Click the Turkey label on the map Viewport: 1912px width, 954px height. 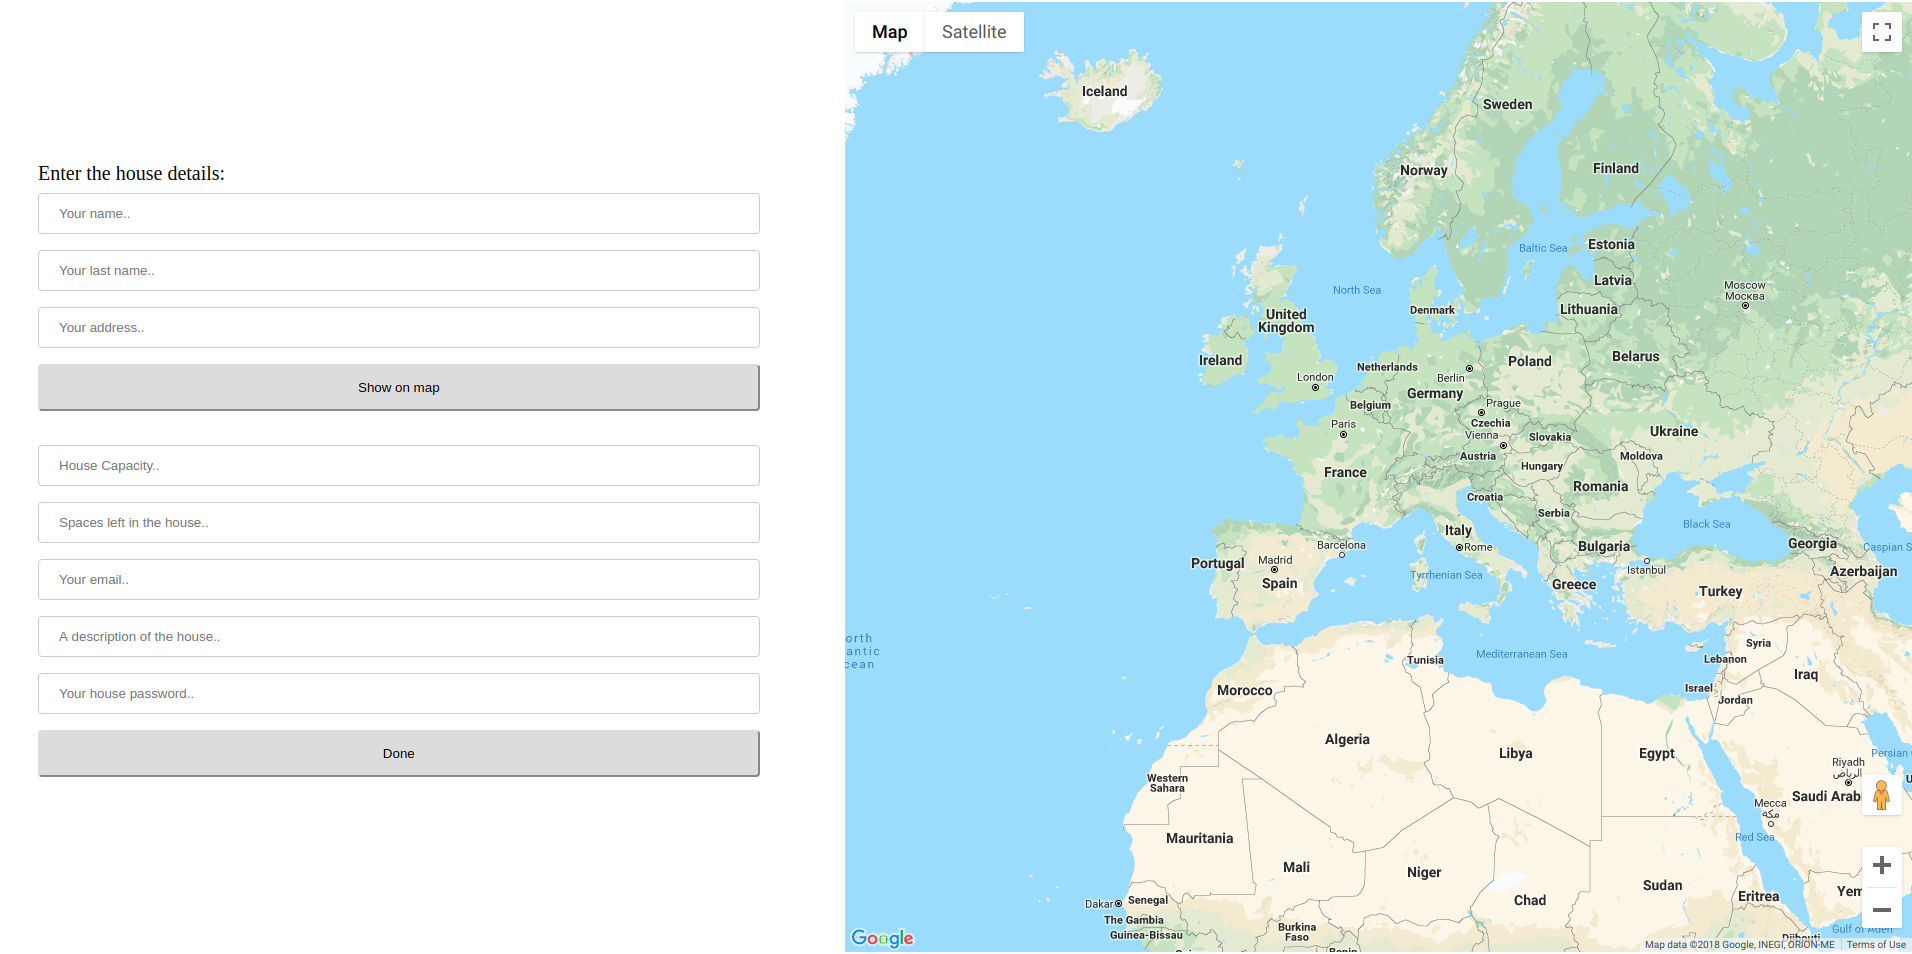point(1720,591)
